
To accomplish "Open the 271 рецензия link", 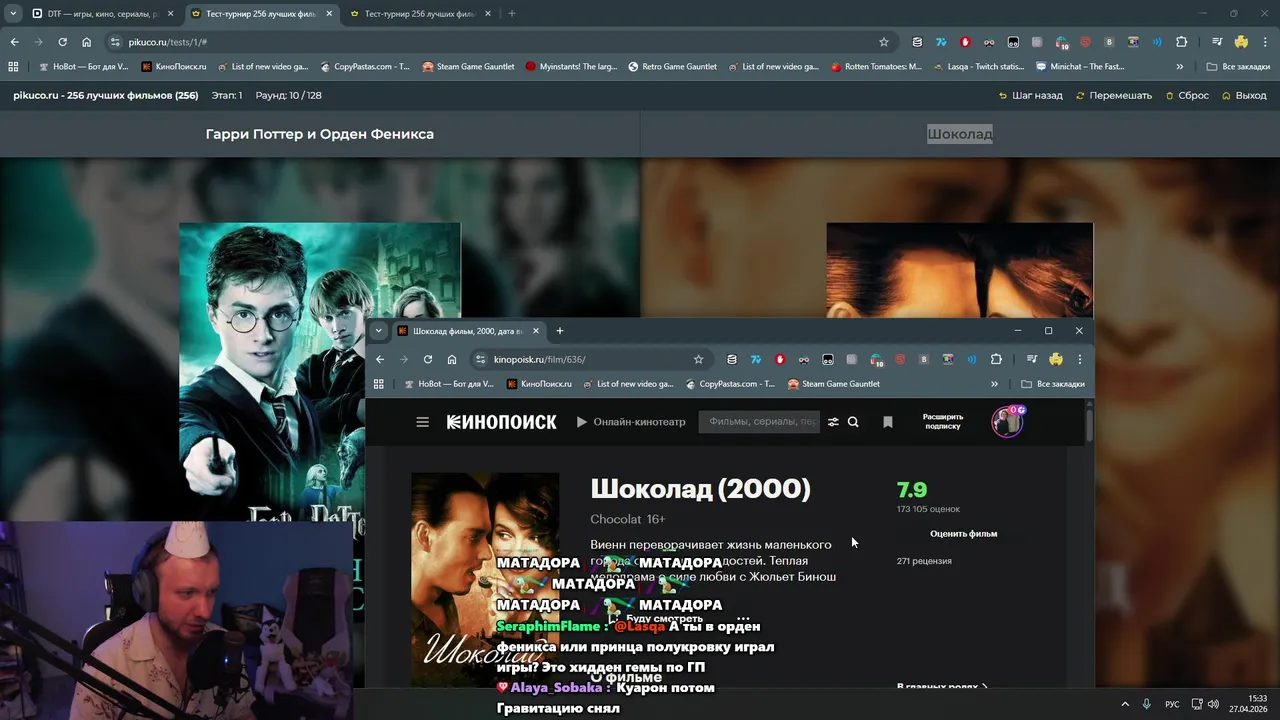I will coord(924,561).
